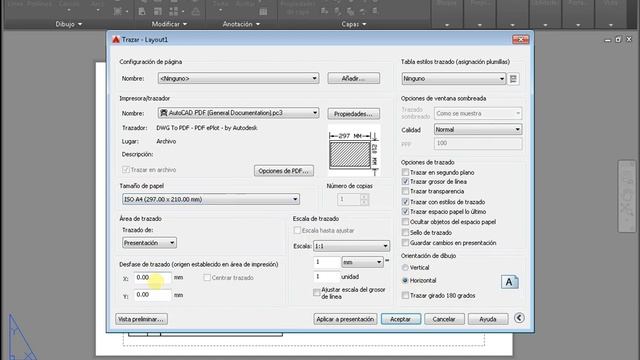
Task: Click the landscape orientation preview icon
Action: point(509,282)
